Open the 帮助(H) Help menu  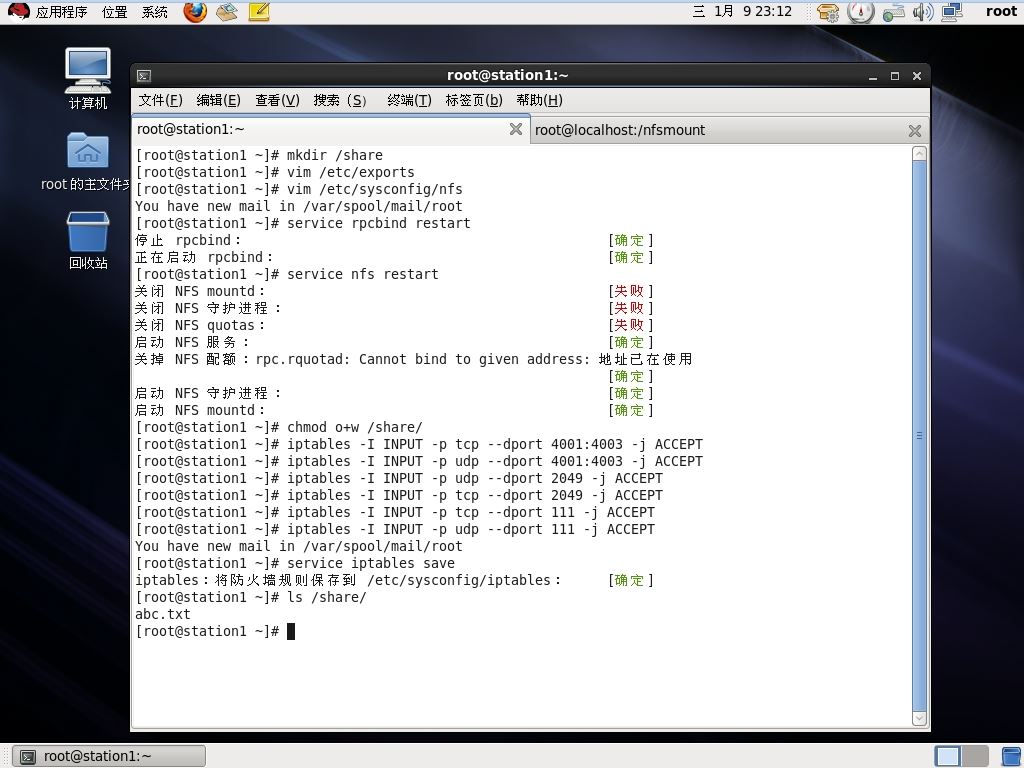tap(539, 100)
